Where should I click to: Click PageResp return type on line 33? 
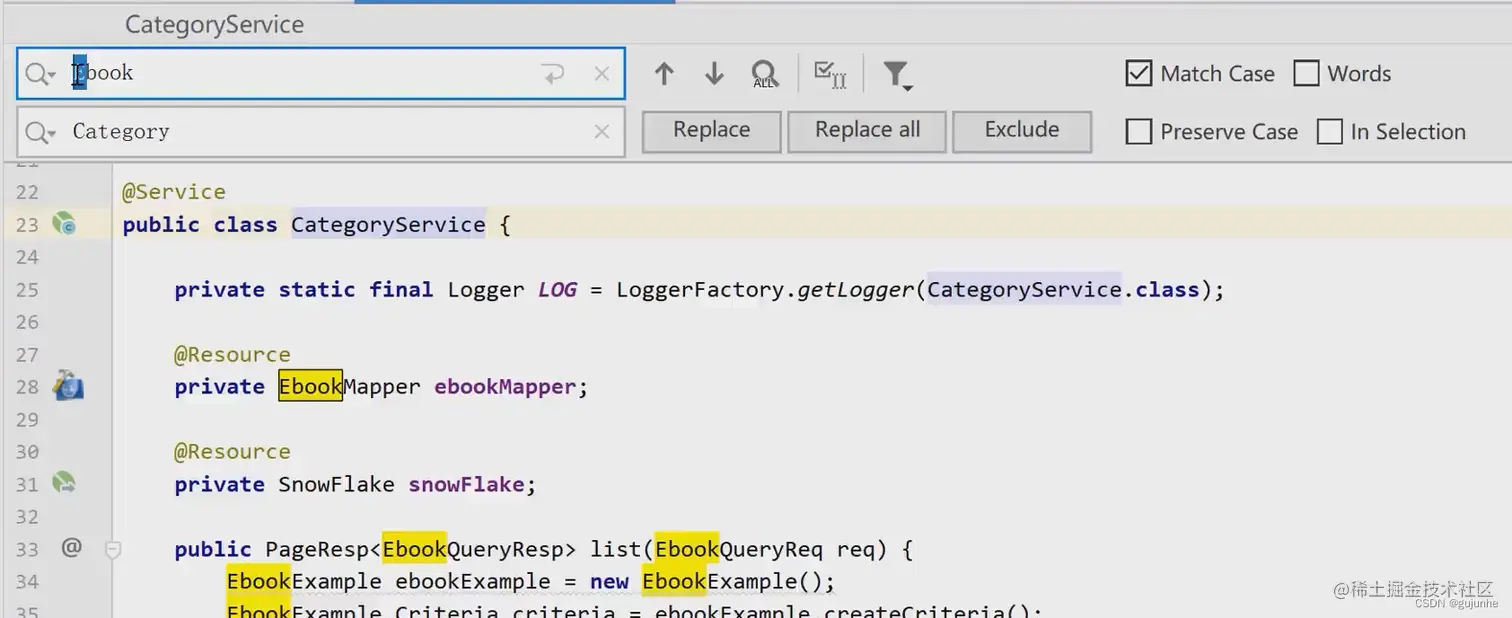317,549
